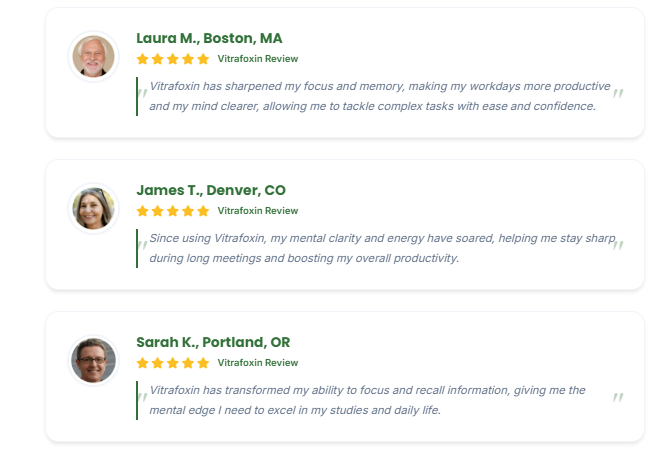Image resolution: width=668 pixels, height=451 pixels.
Task: Click closing quote mark in Laura's review
Action: 618,94
